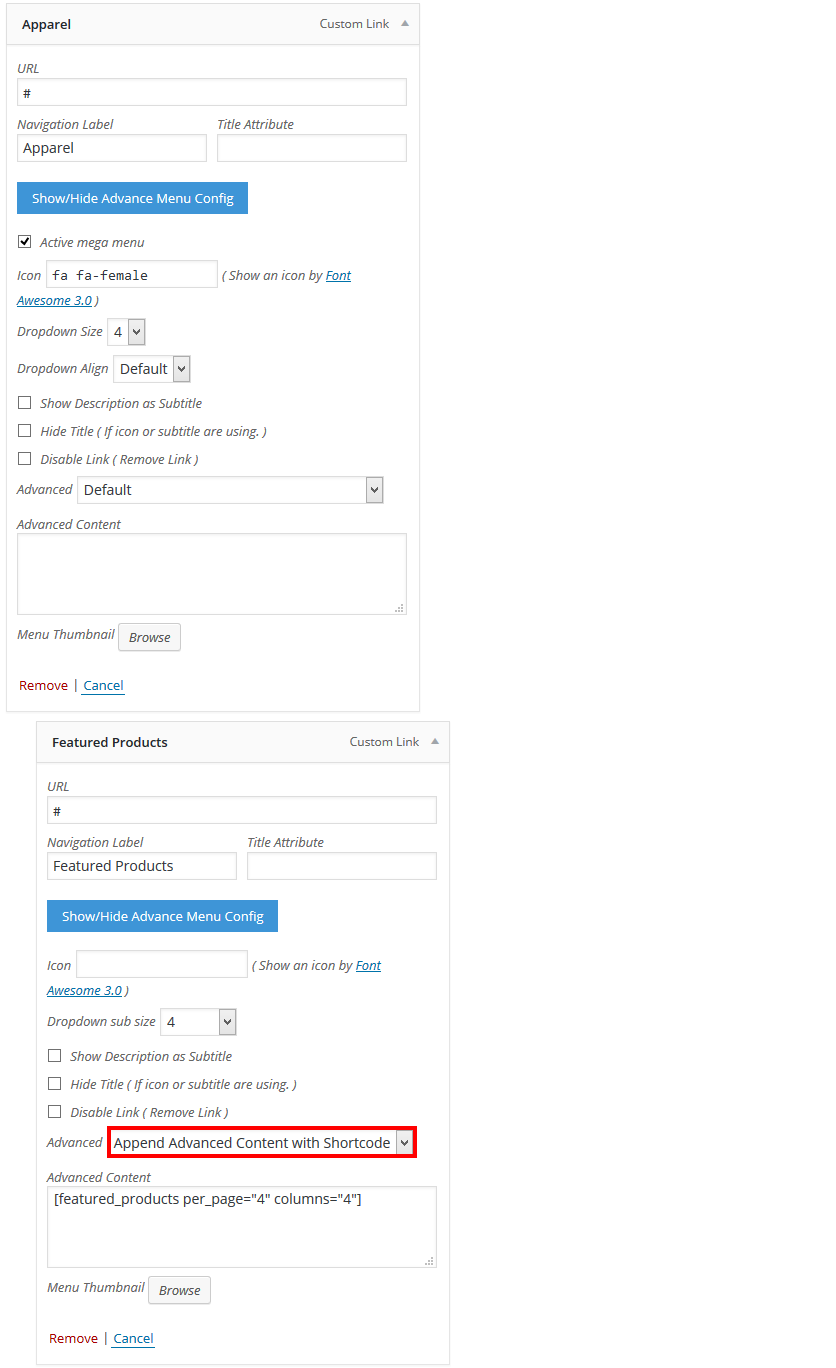Toggle the Active mega menu checkbox
The height and width of the screenshot is (1368, 836).
(25, 241)
